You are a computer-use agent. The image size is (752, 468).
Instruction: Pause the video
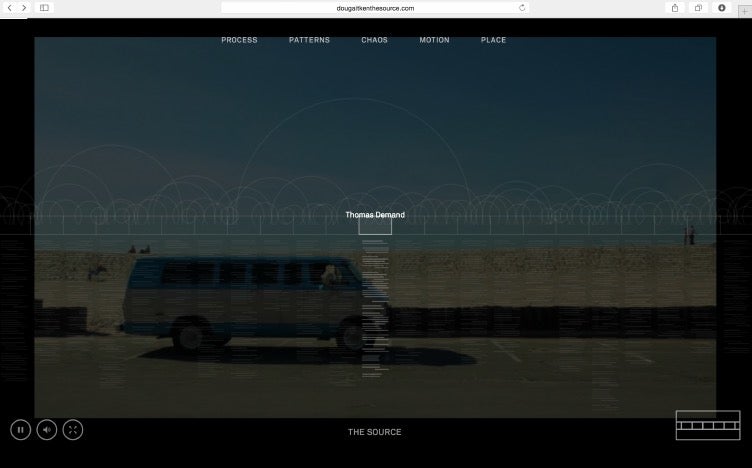click(x=21, y=430)
